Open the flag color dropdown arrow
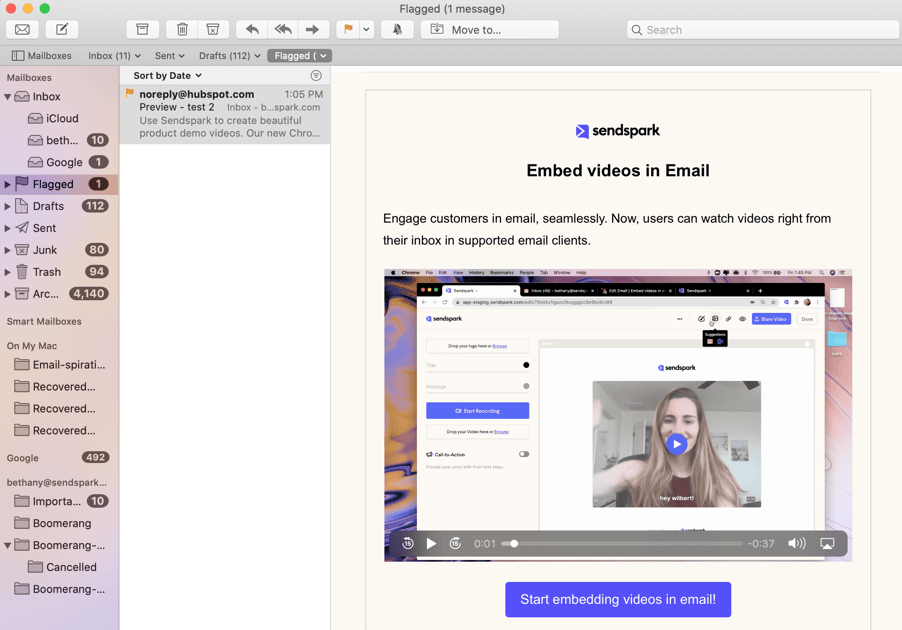 pos(366,30)
